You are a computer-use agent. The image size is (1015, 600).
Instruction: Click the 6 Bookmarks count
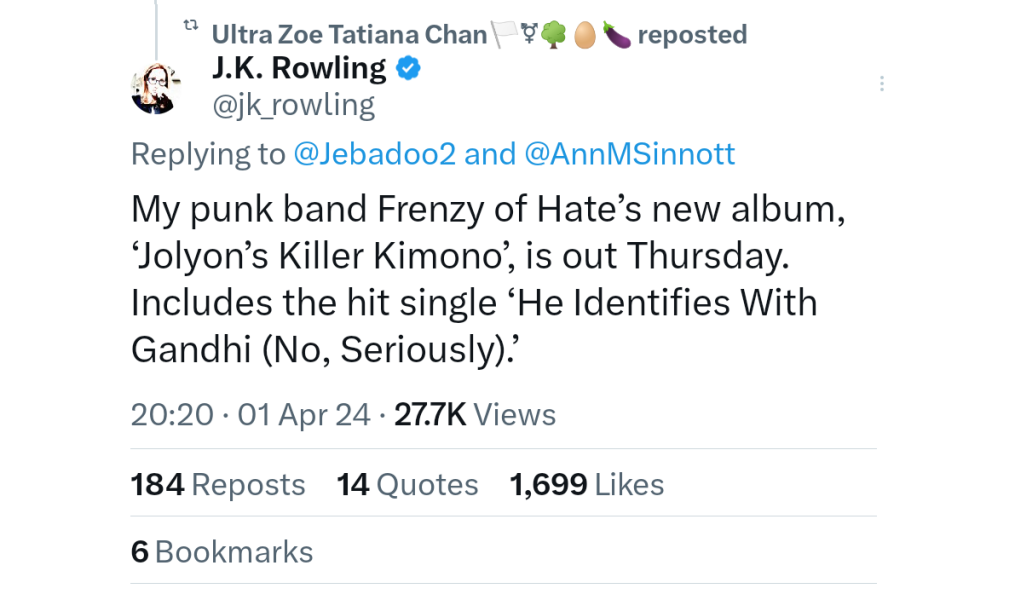pos(221,551)
